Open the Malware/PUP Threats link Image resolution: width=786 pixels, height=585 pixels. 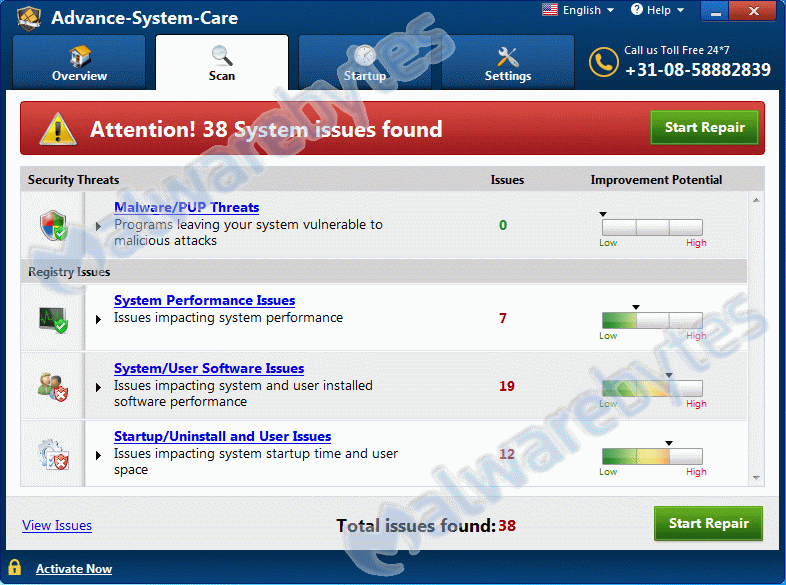click(x=186, y=208)
